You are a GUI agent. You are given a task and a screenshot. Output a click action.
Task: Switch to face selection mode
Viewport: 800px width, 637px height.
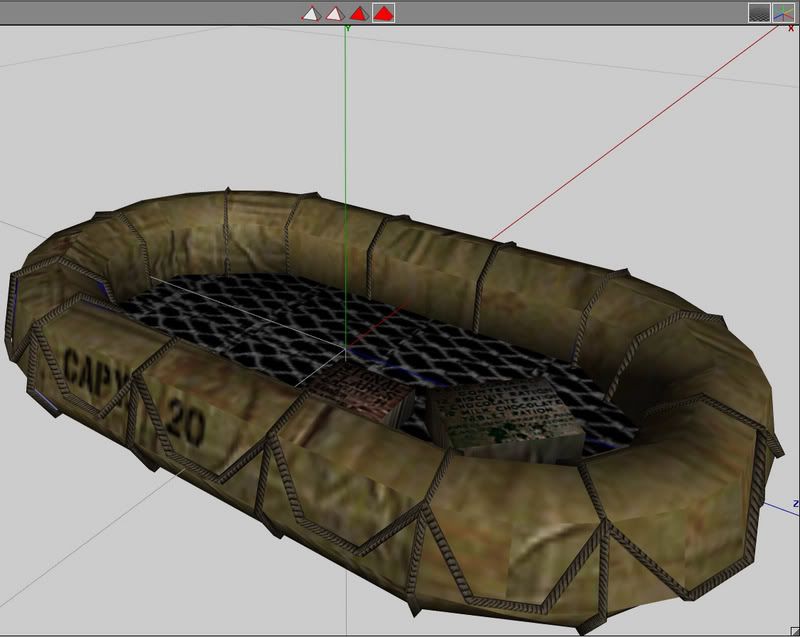(359, 13)
